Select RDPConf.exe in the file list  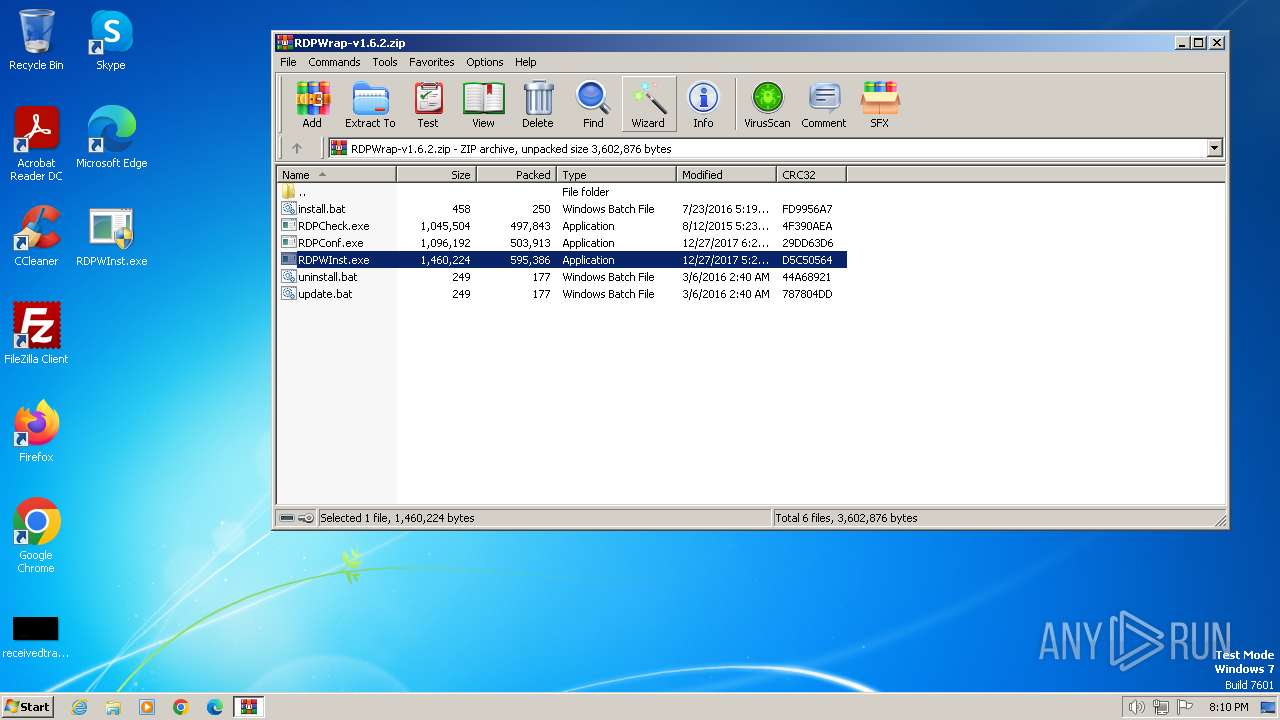[562, 243]
